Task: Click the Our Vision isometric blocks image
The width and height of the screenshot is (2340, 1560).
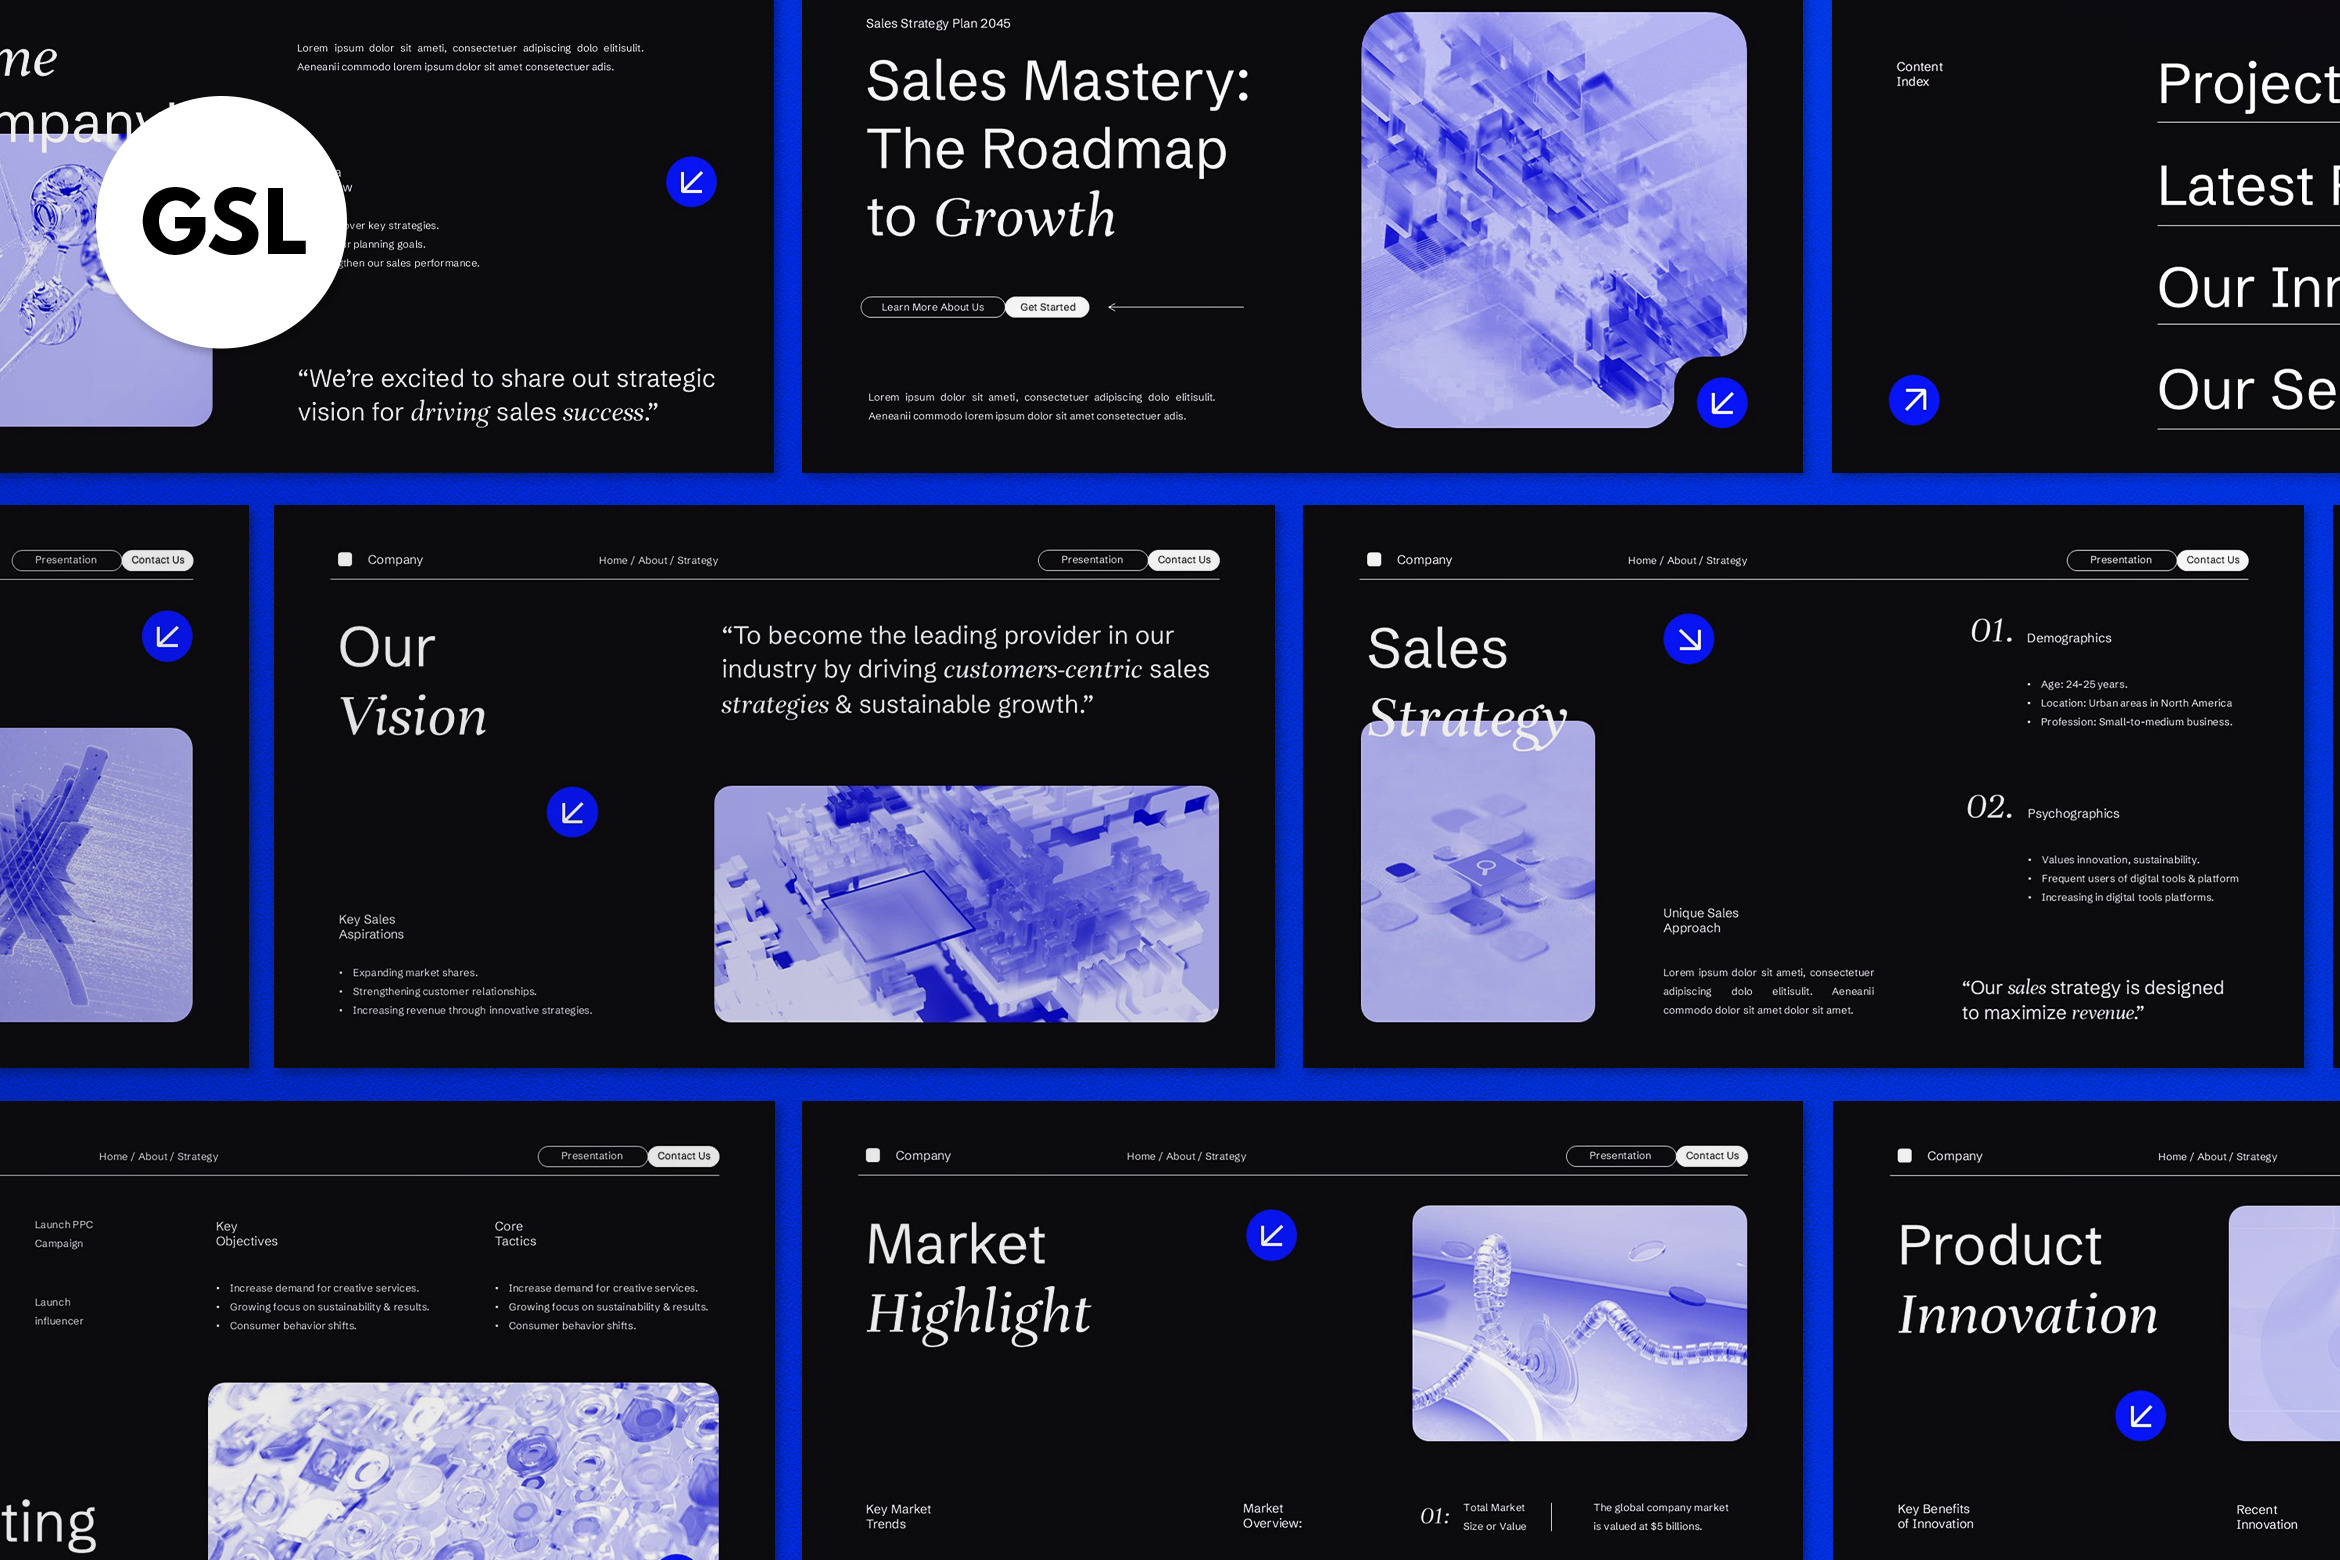Action: [x=966, y=904]
